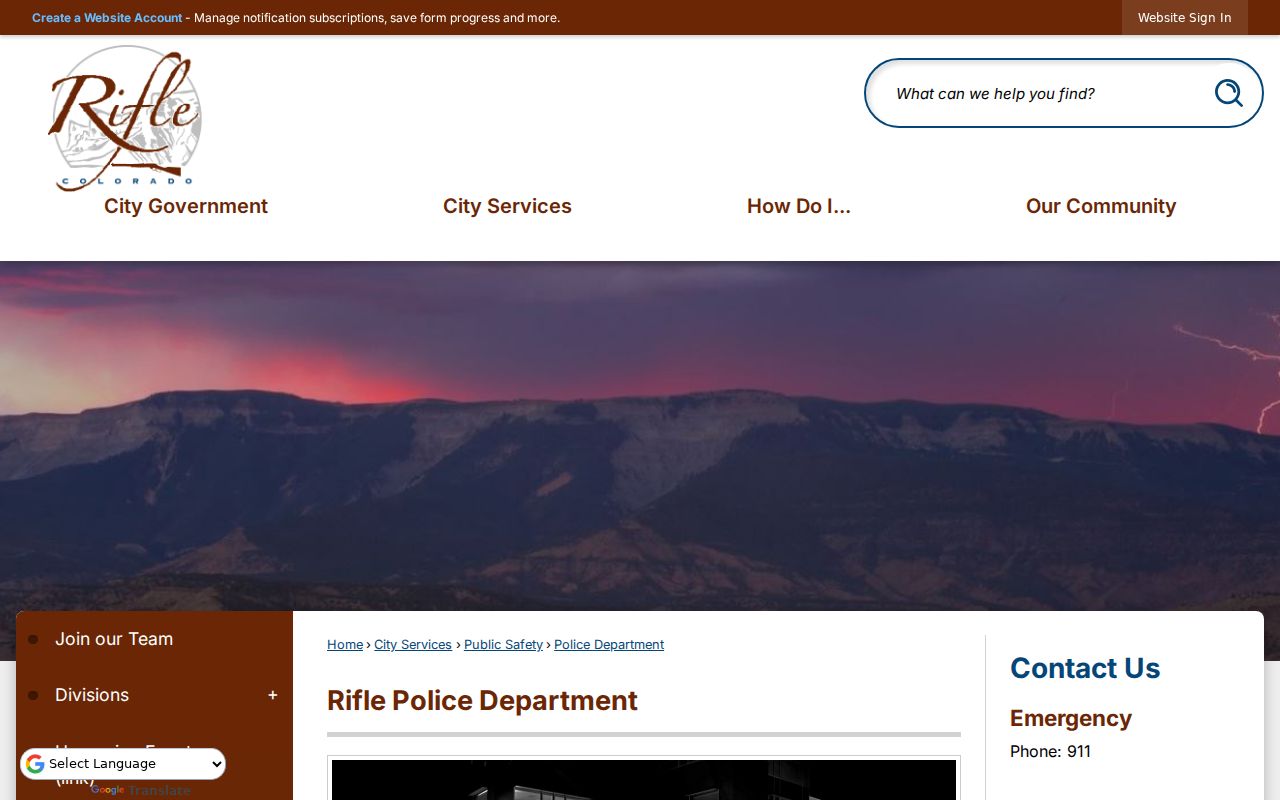1280x800 pixels.
Task: Click the search magnifier icon
Action: coord(1228,93)
